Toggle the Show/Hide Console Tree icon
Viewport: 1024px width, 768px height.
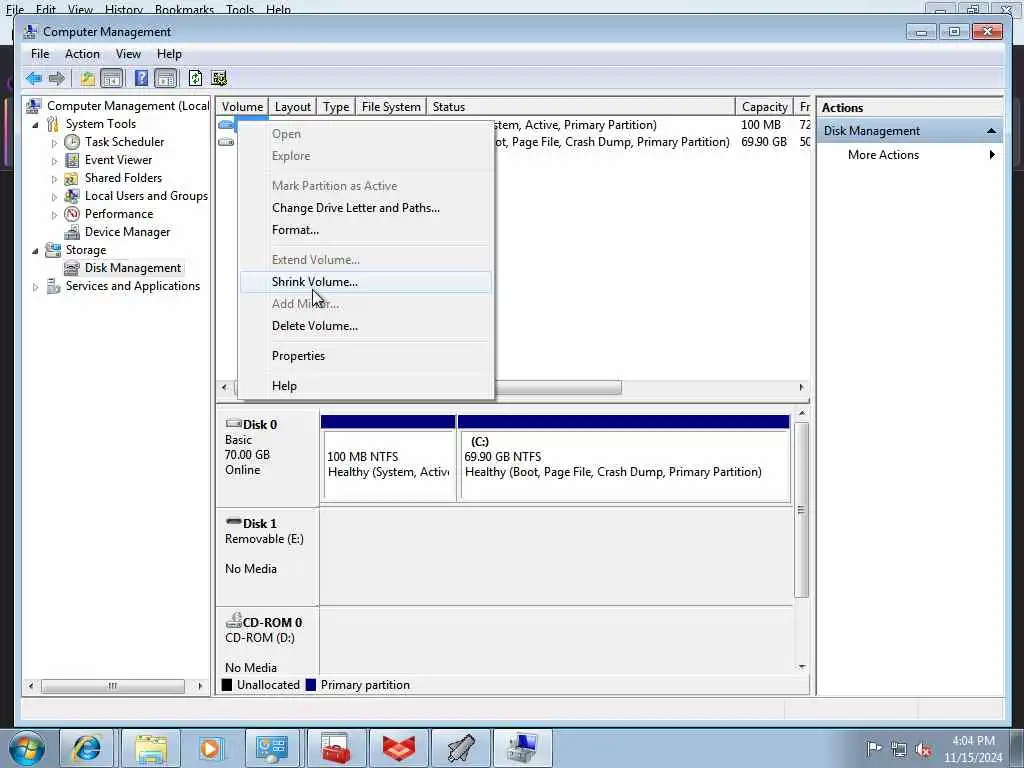pyautogui.click(x=112, y=79)
